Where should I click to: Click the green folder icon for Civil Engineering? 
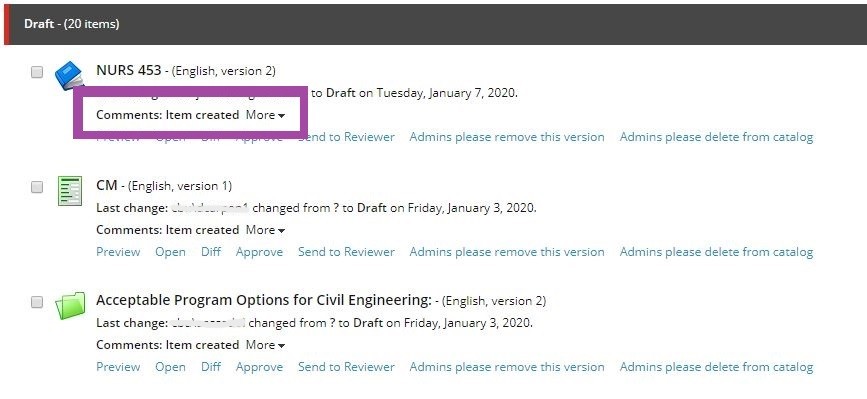pos(70,306)
